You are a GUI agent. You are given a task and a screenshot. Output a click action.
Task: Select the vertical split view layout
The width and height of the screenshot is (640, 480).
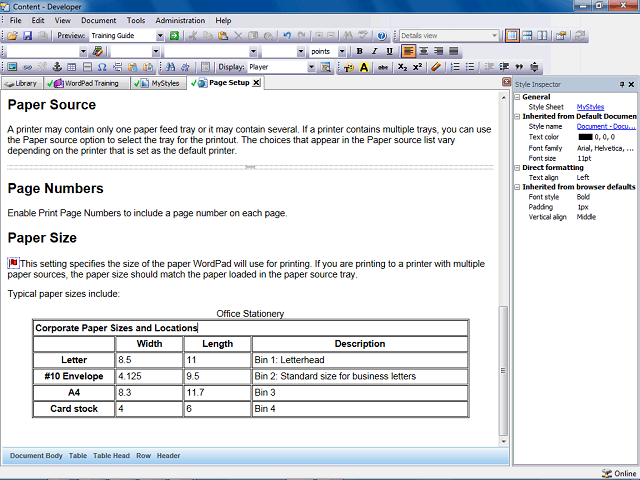pyautogui.click(x=542, y=36)
